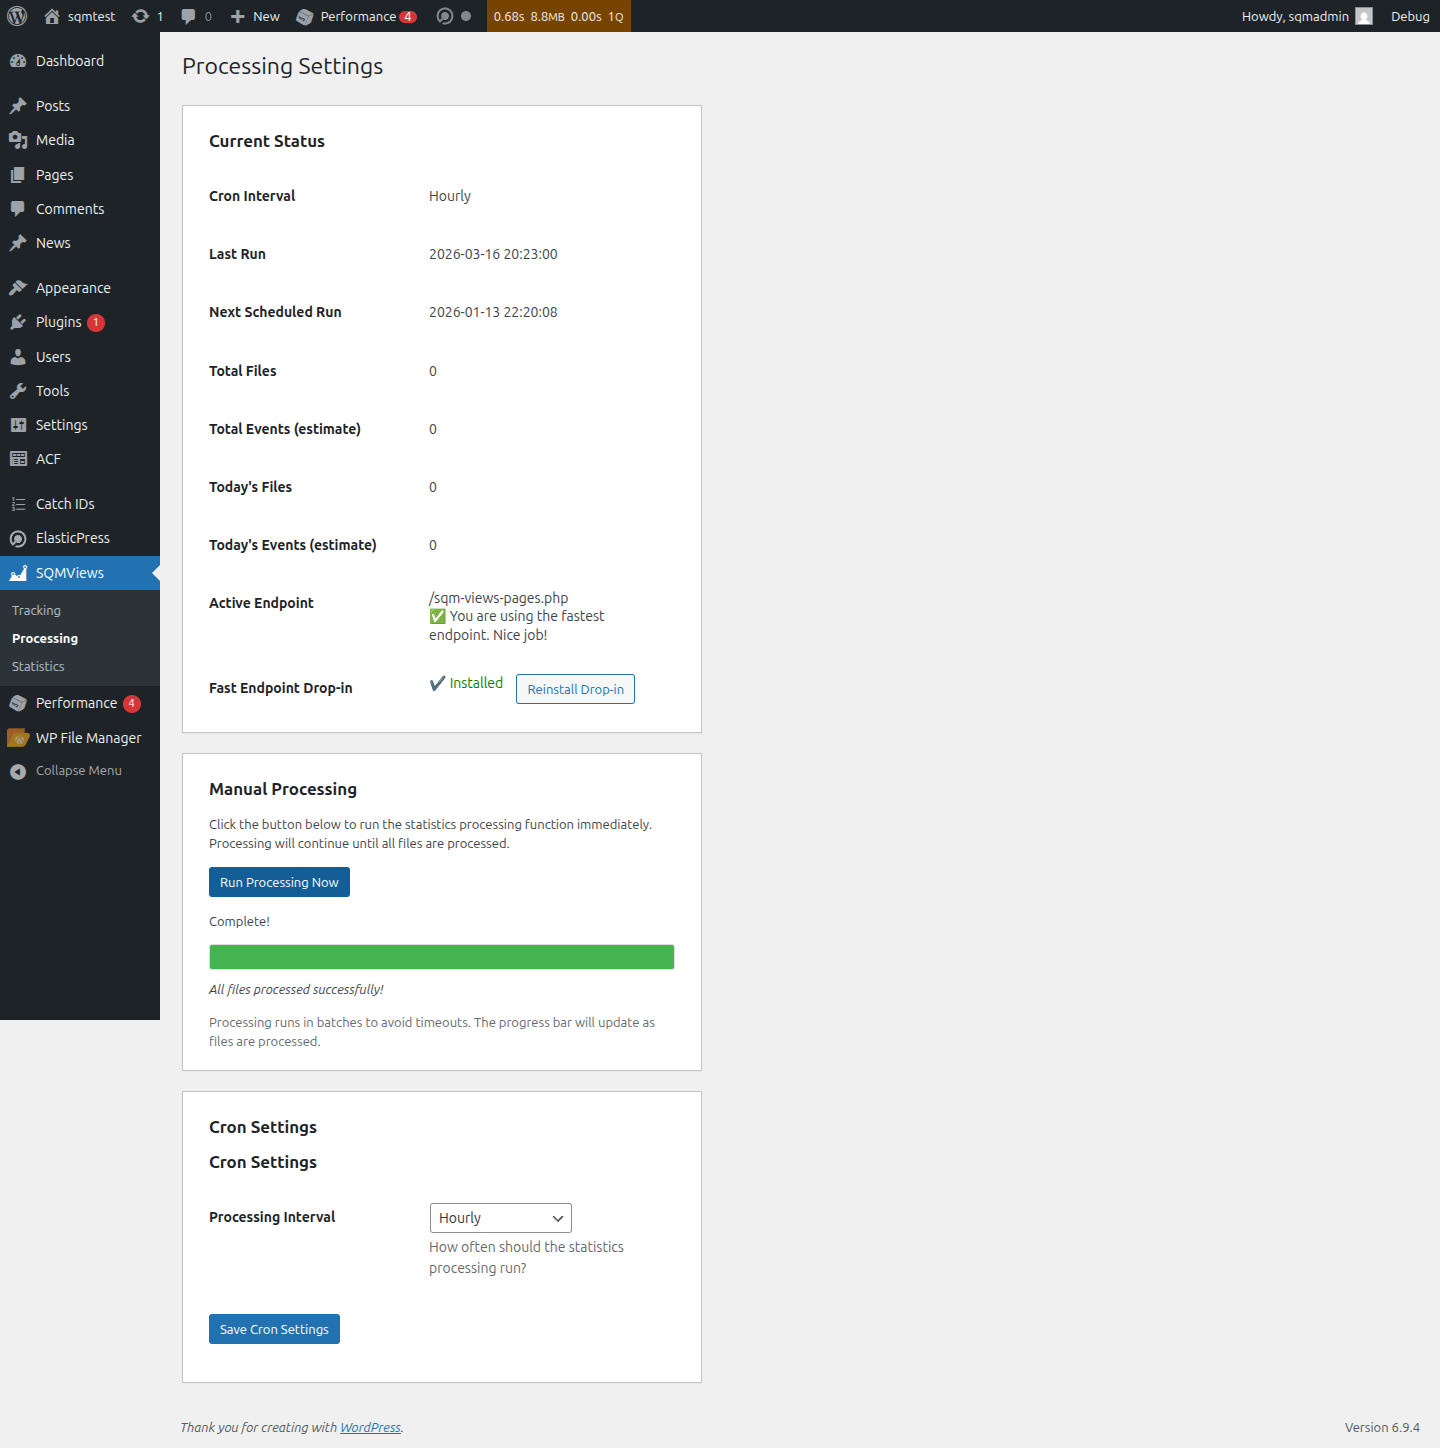1440x1448 pixels.
Task: Click the Comments speech bubble sidebar icon
Action: point(18,209)
